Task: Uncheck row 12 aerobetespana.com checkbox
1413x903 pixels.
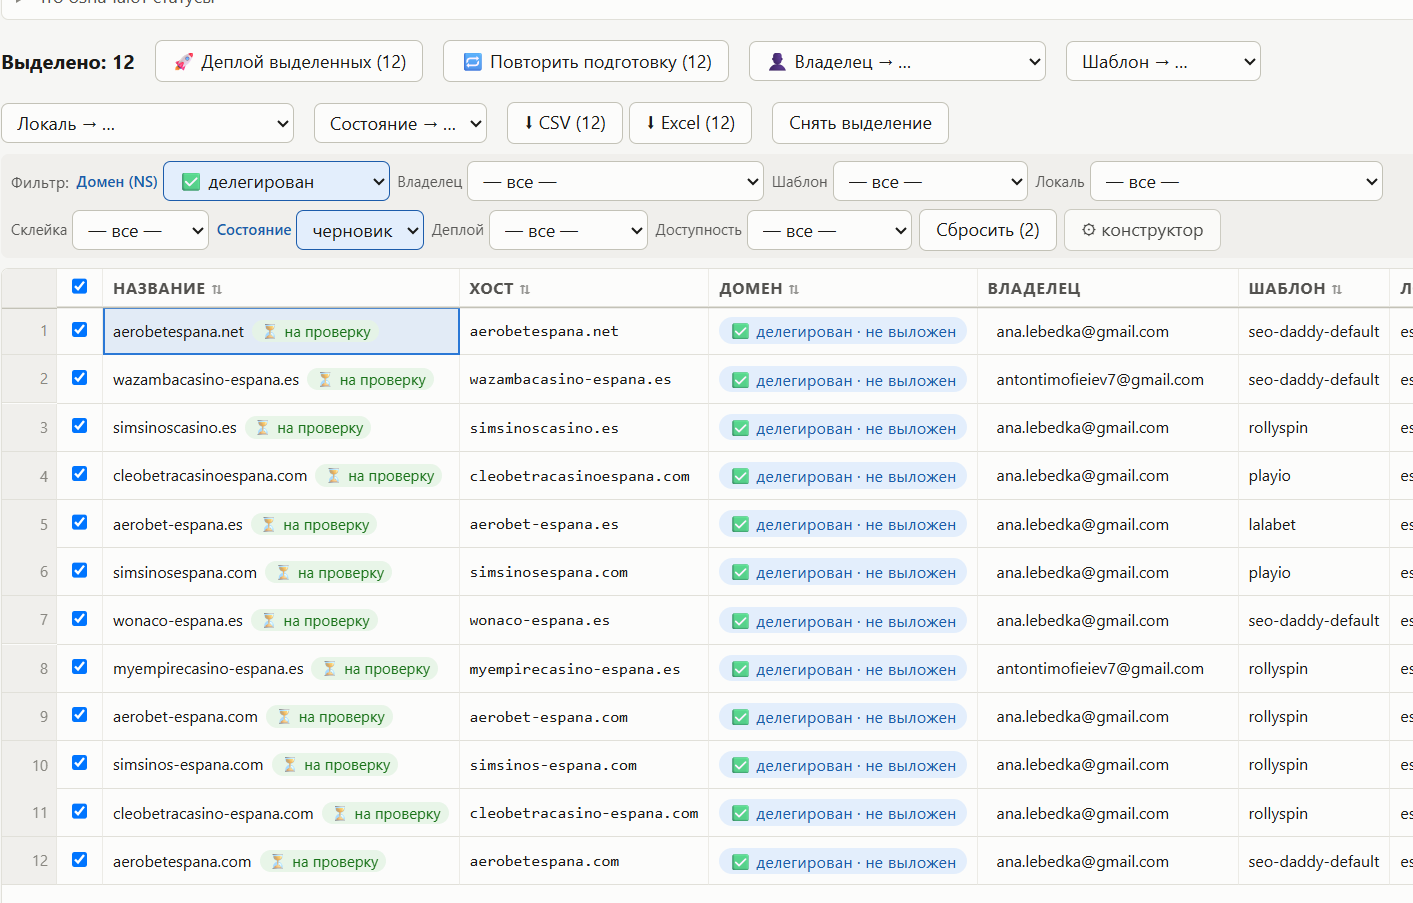Action: (x=80, y=860)
